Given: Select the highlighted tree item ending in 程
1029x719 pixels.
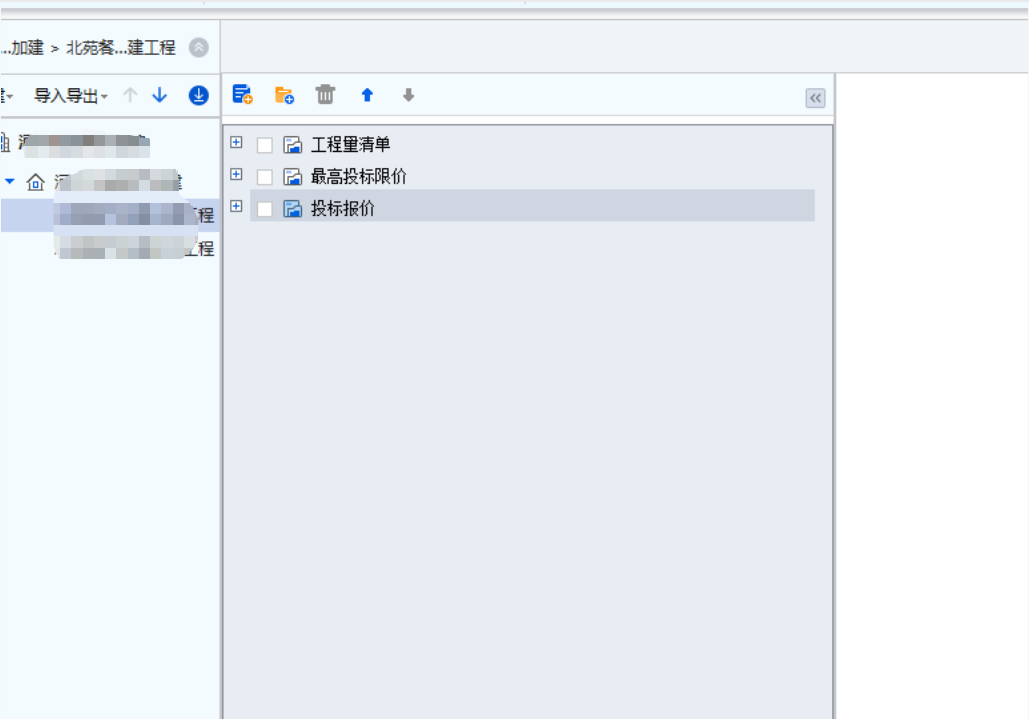Looking at the screenshot, I should (x=110, y=215).
